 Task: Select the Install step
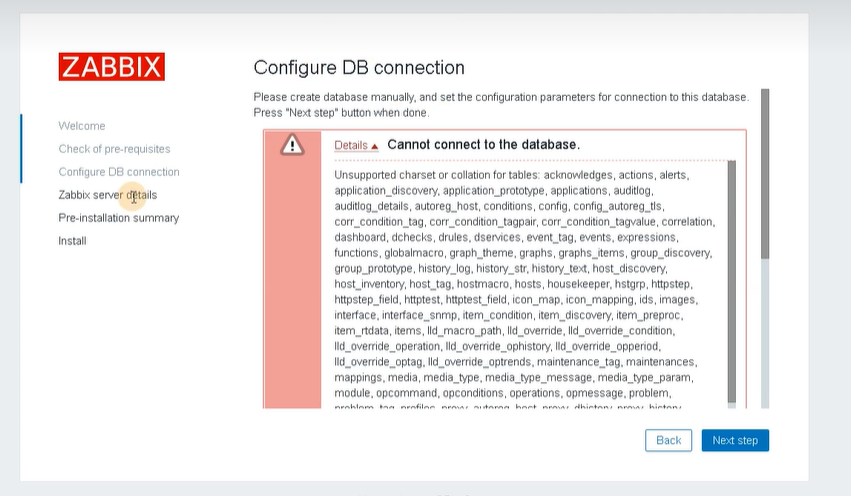tap(72, 241)
